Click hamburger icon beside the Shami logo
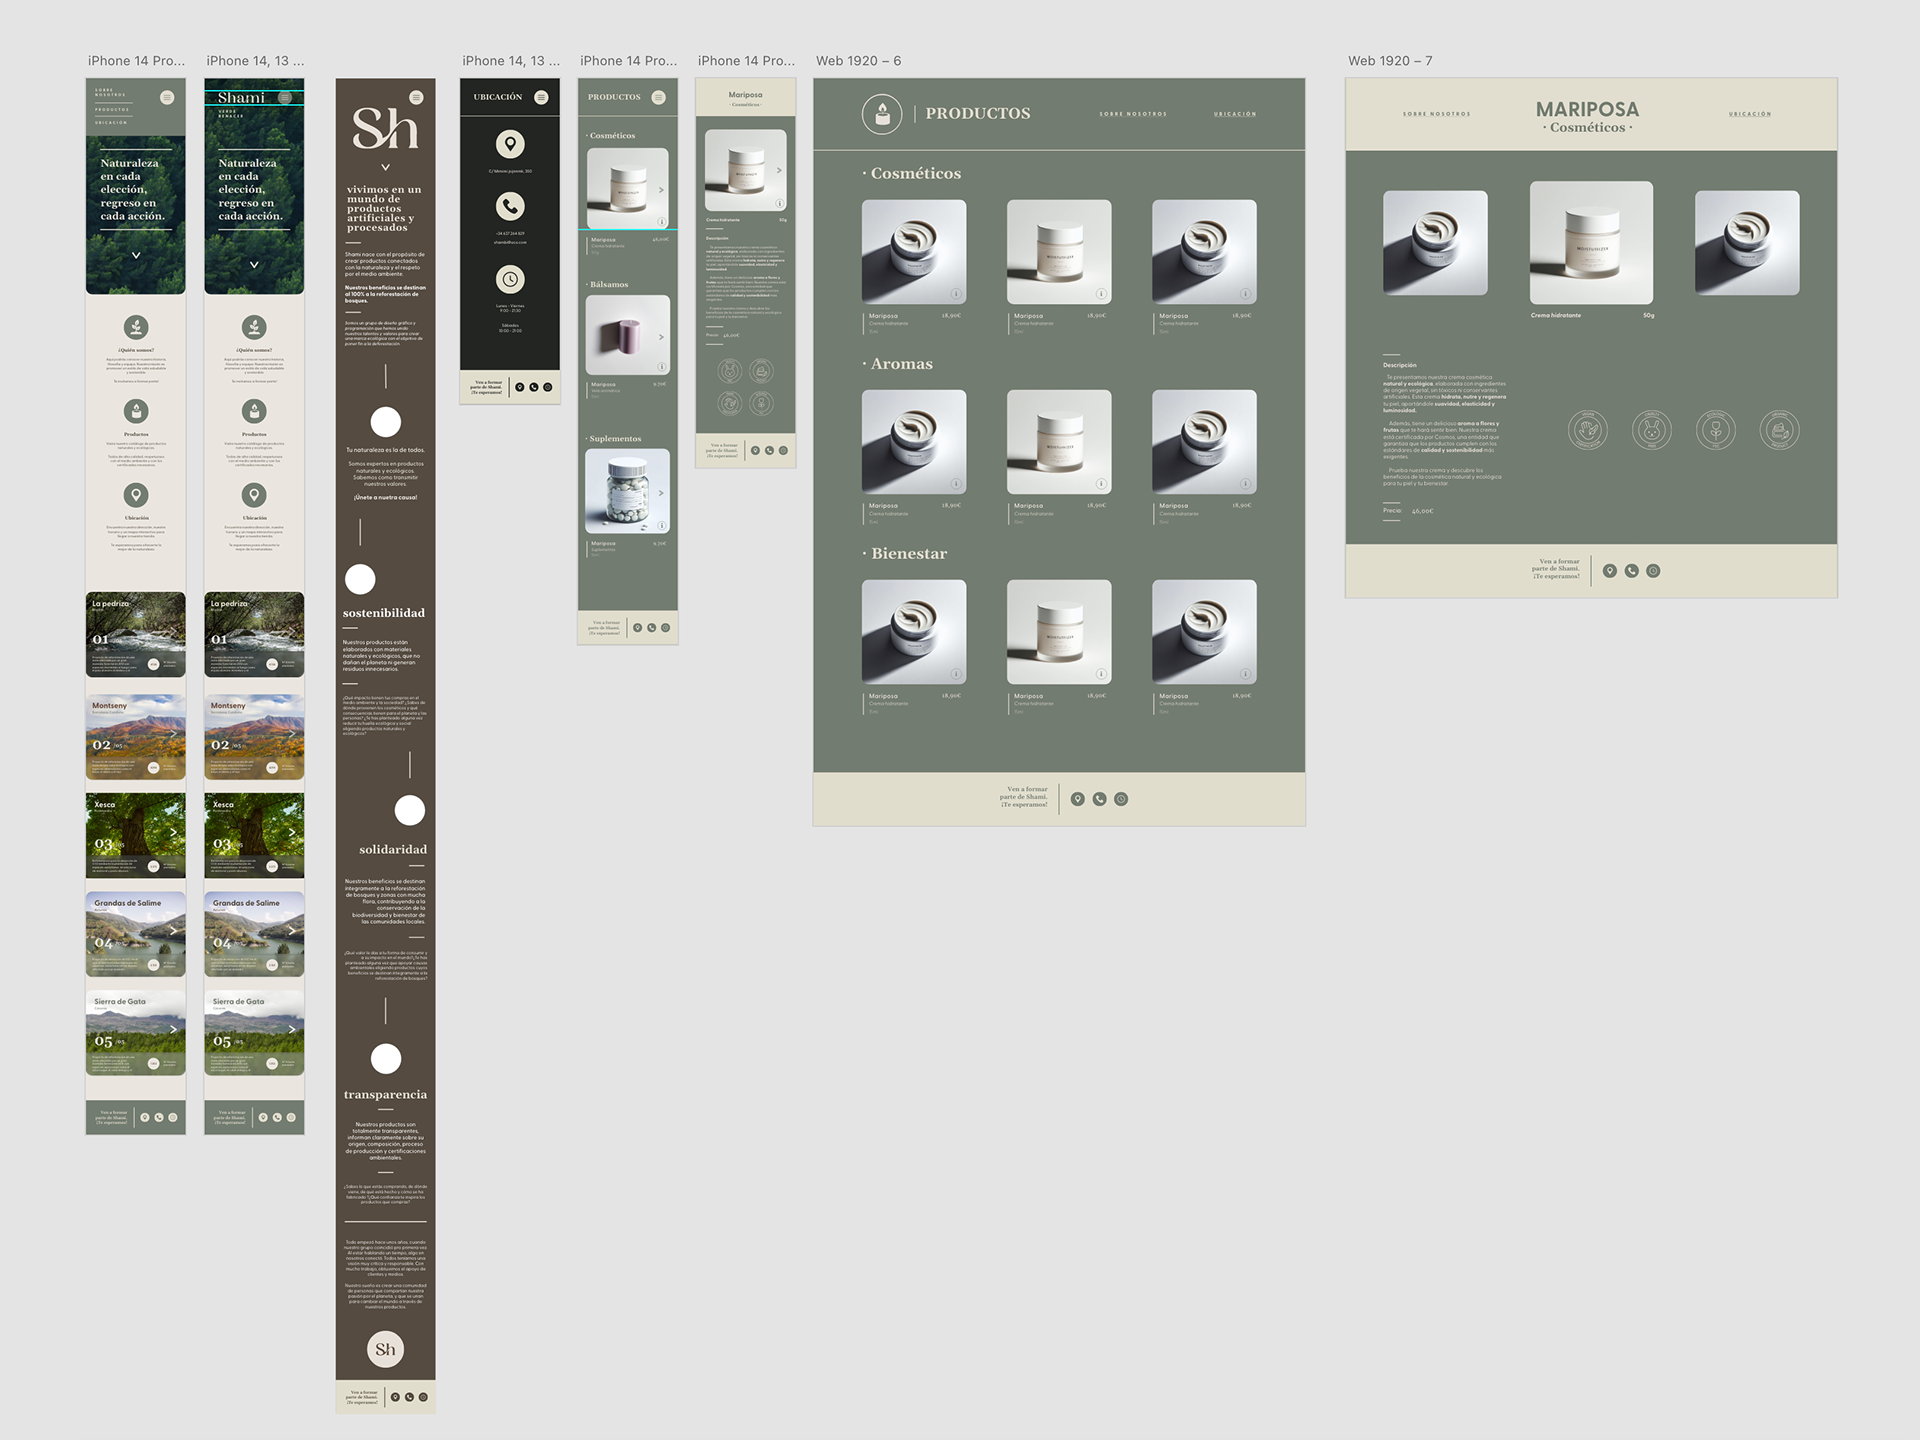The width and height of the screenshot is (1920, 1440). tap(285, 98)
